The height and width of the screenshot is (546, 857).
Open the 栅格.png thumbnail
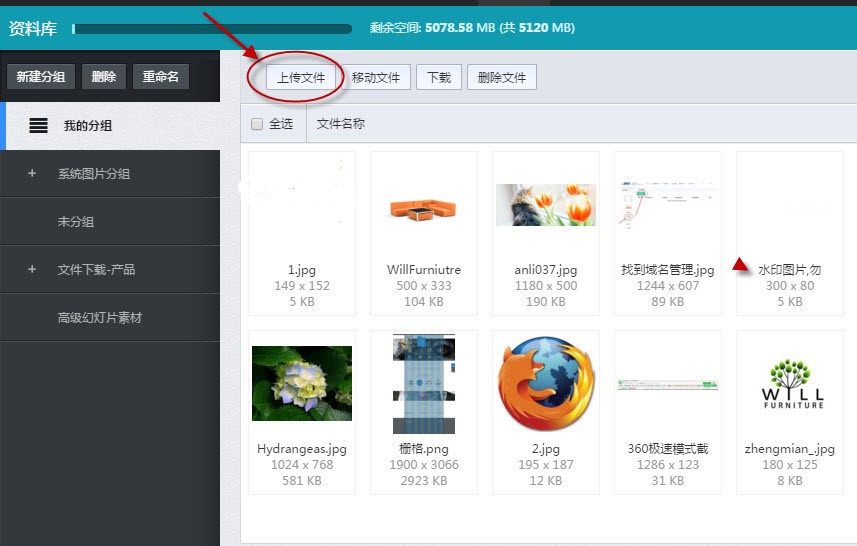(x=423, y=384)
